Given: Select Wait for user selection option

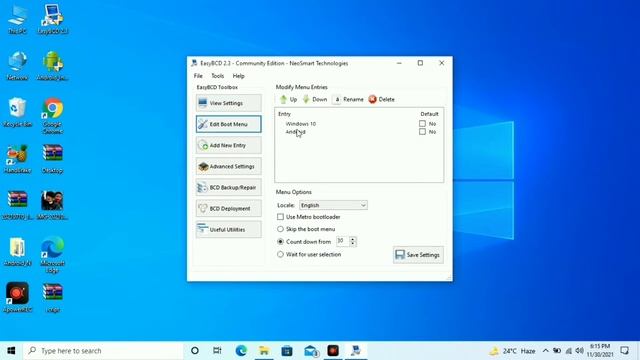Looking at the screenshot, I should (x=280, y=254).
